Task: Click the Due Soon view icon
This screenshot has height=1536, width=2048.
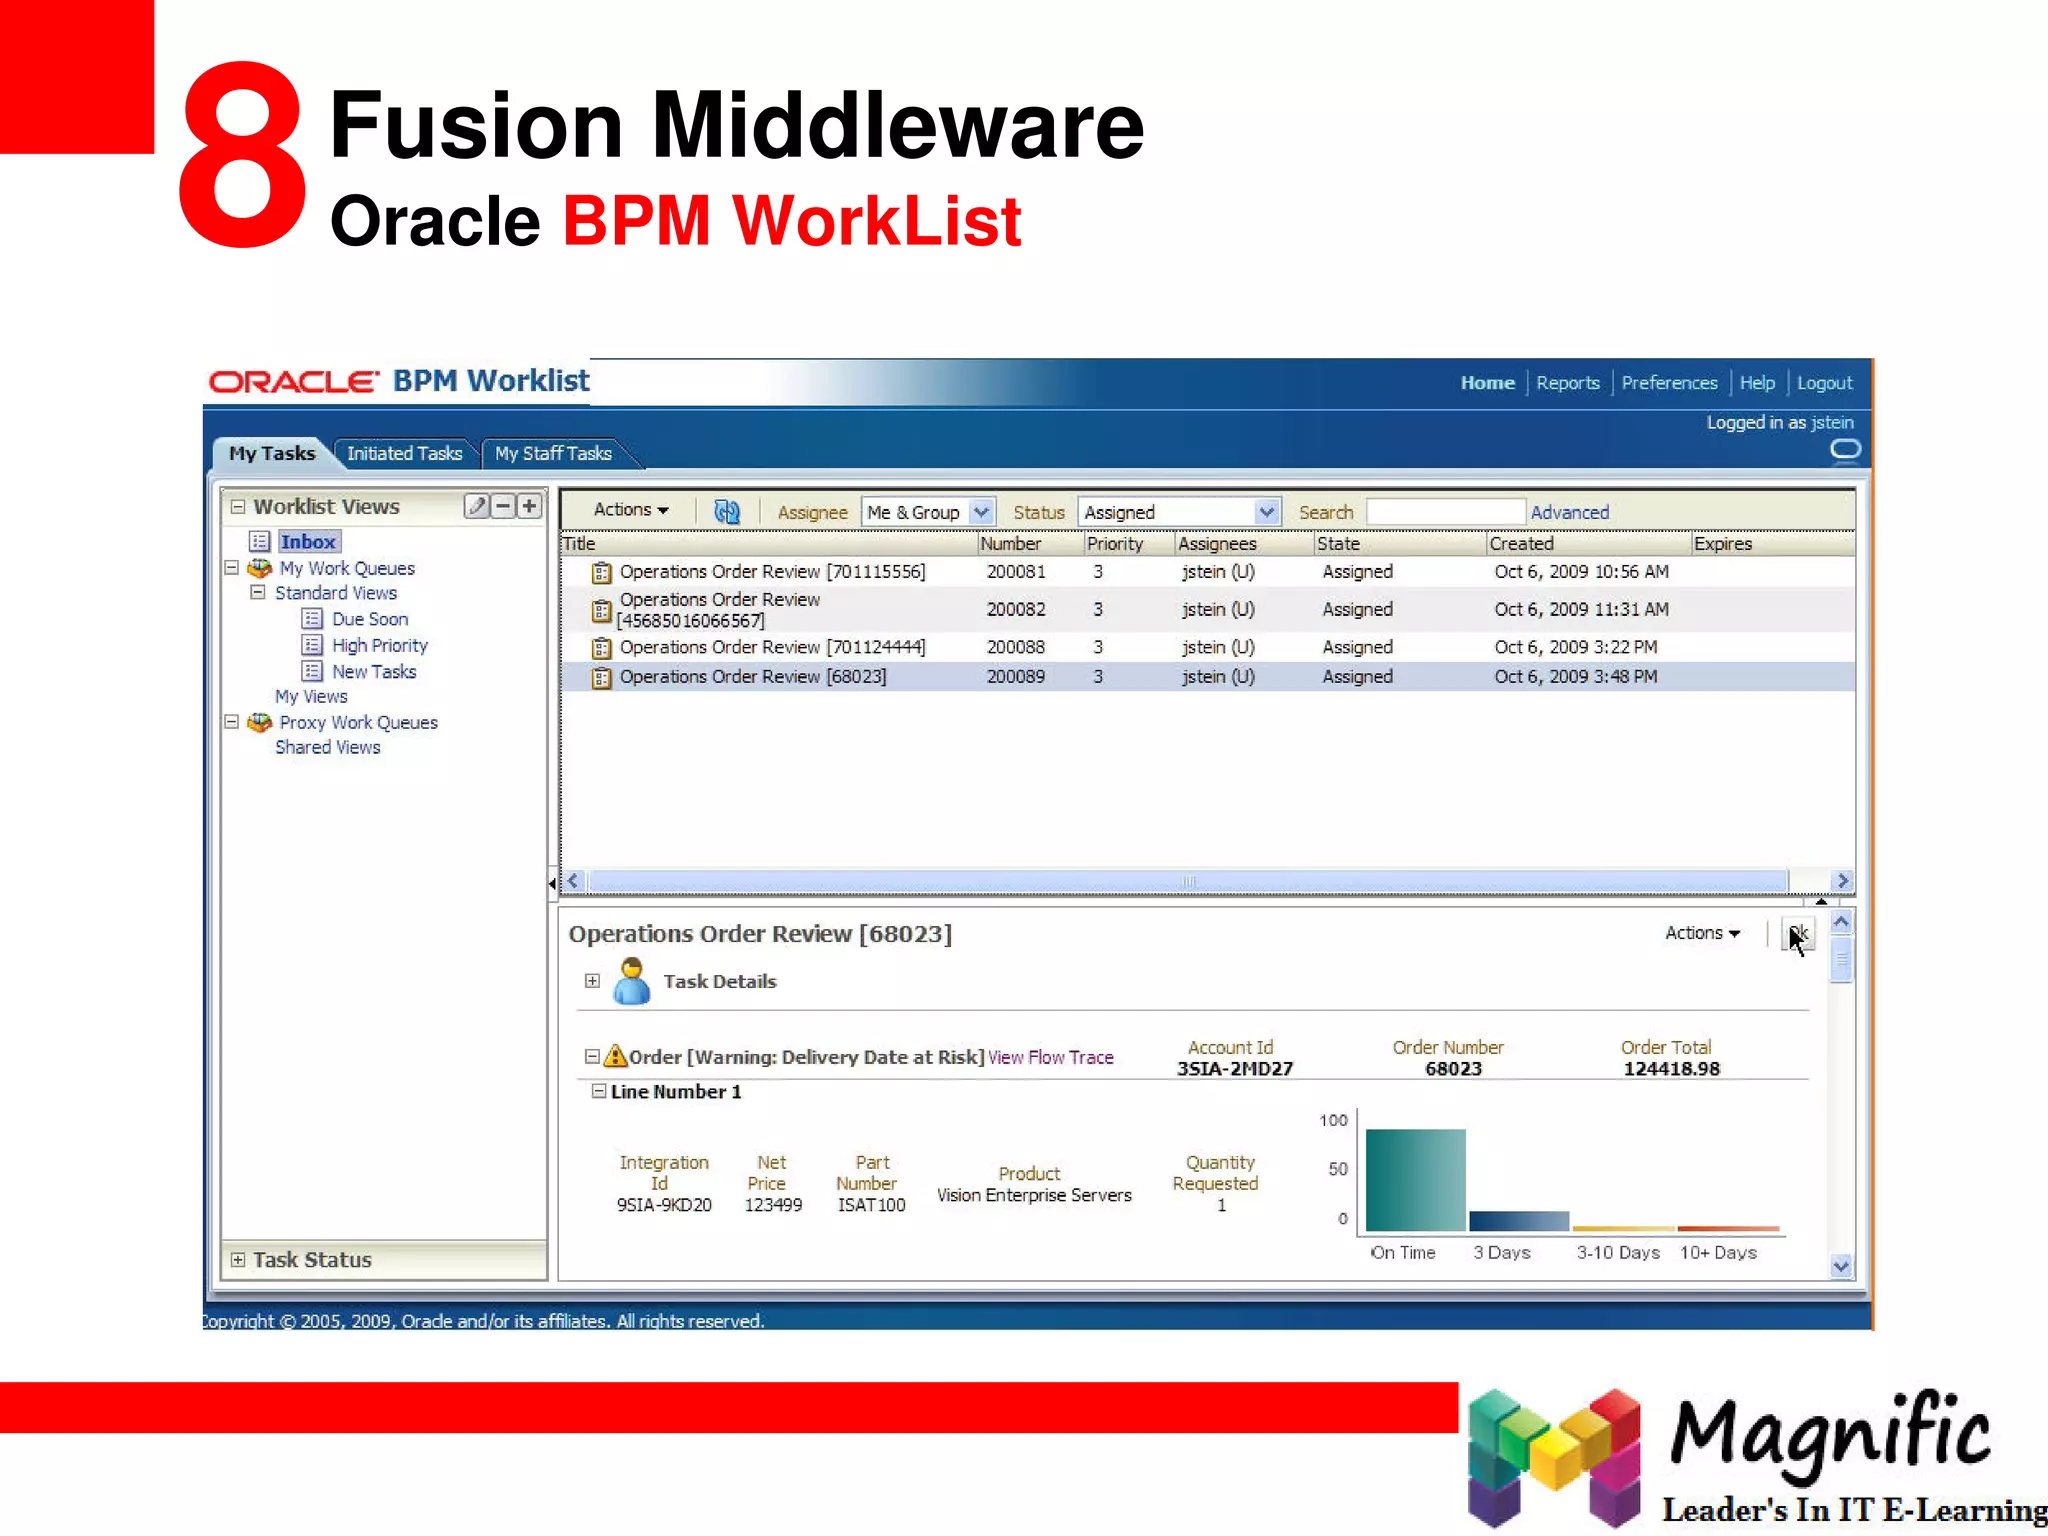Action: (x=312, y=619)
